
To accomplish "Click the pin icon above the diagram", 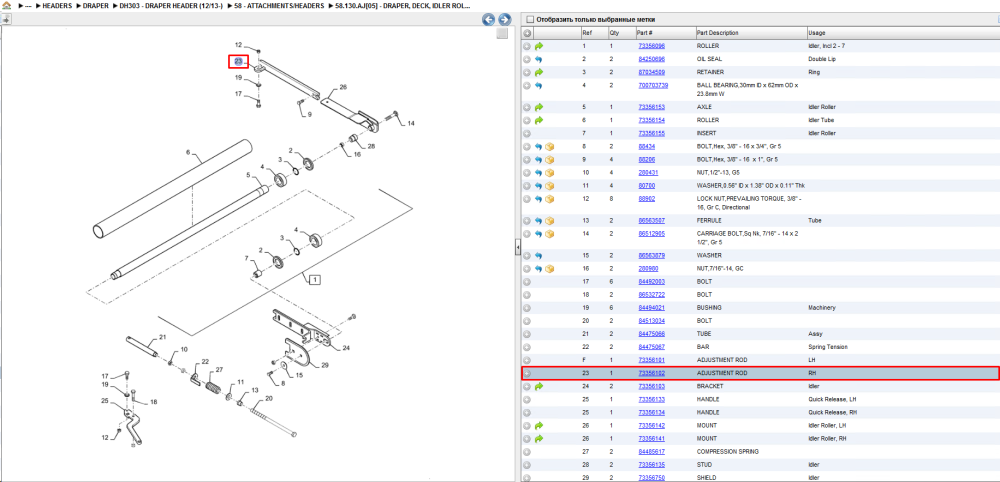I will [6, 19].
